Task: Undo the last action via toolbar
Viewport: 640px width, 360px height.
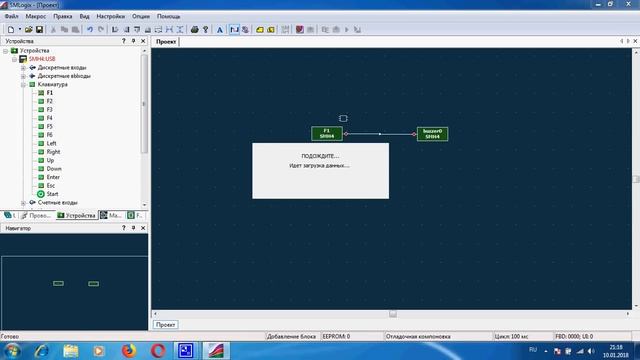Action: click(x=90, y=29)
